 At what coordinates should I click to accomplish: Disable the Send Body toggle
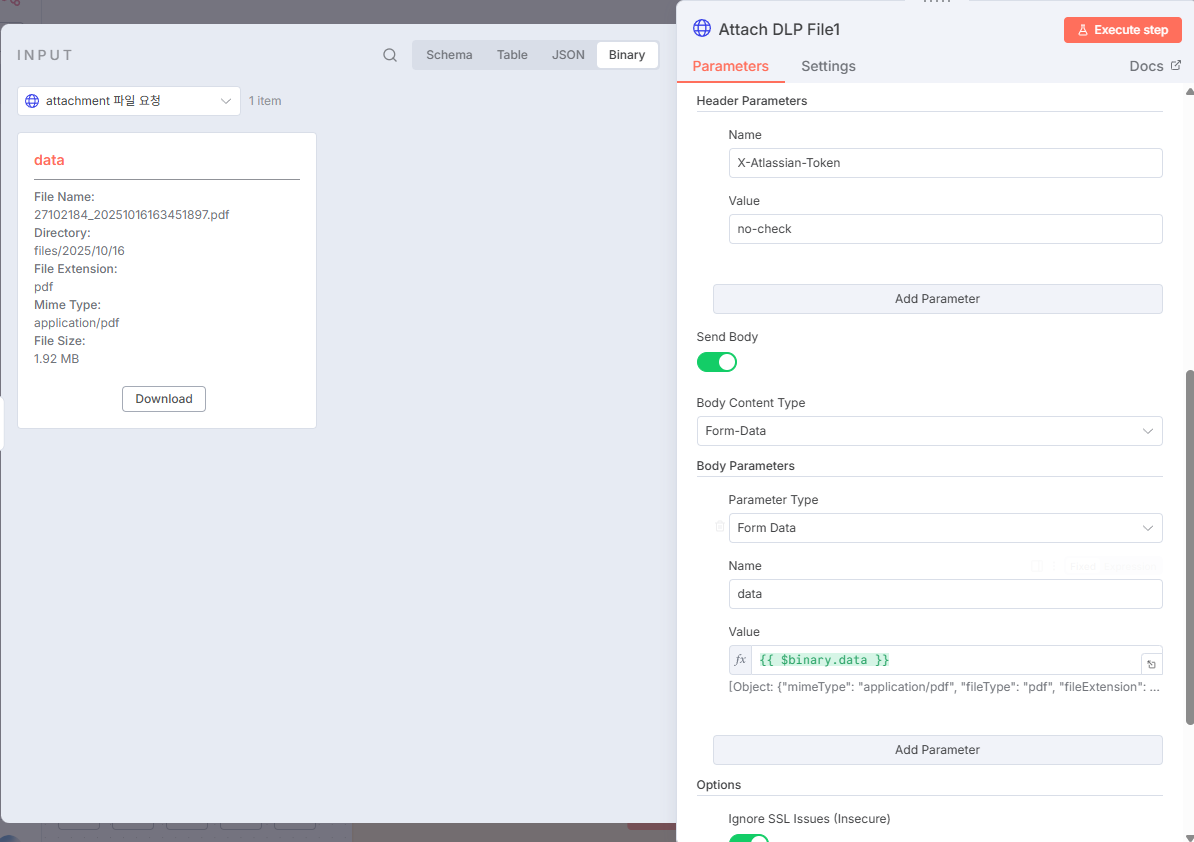coord(717,362)
